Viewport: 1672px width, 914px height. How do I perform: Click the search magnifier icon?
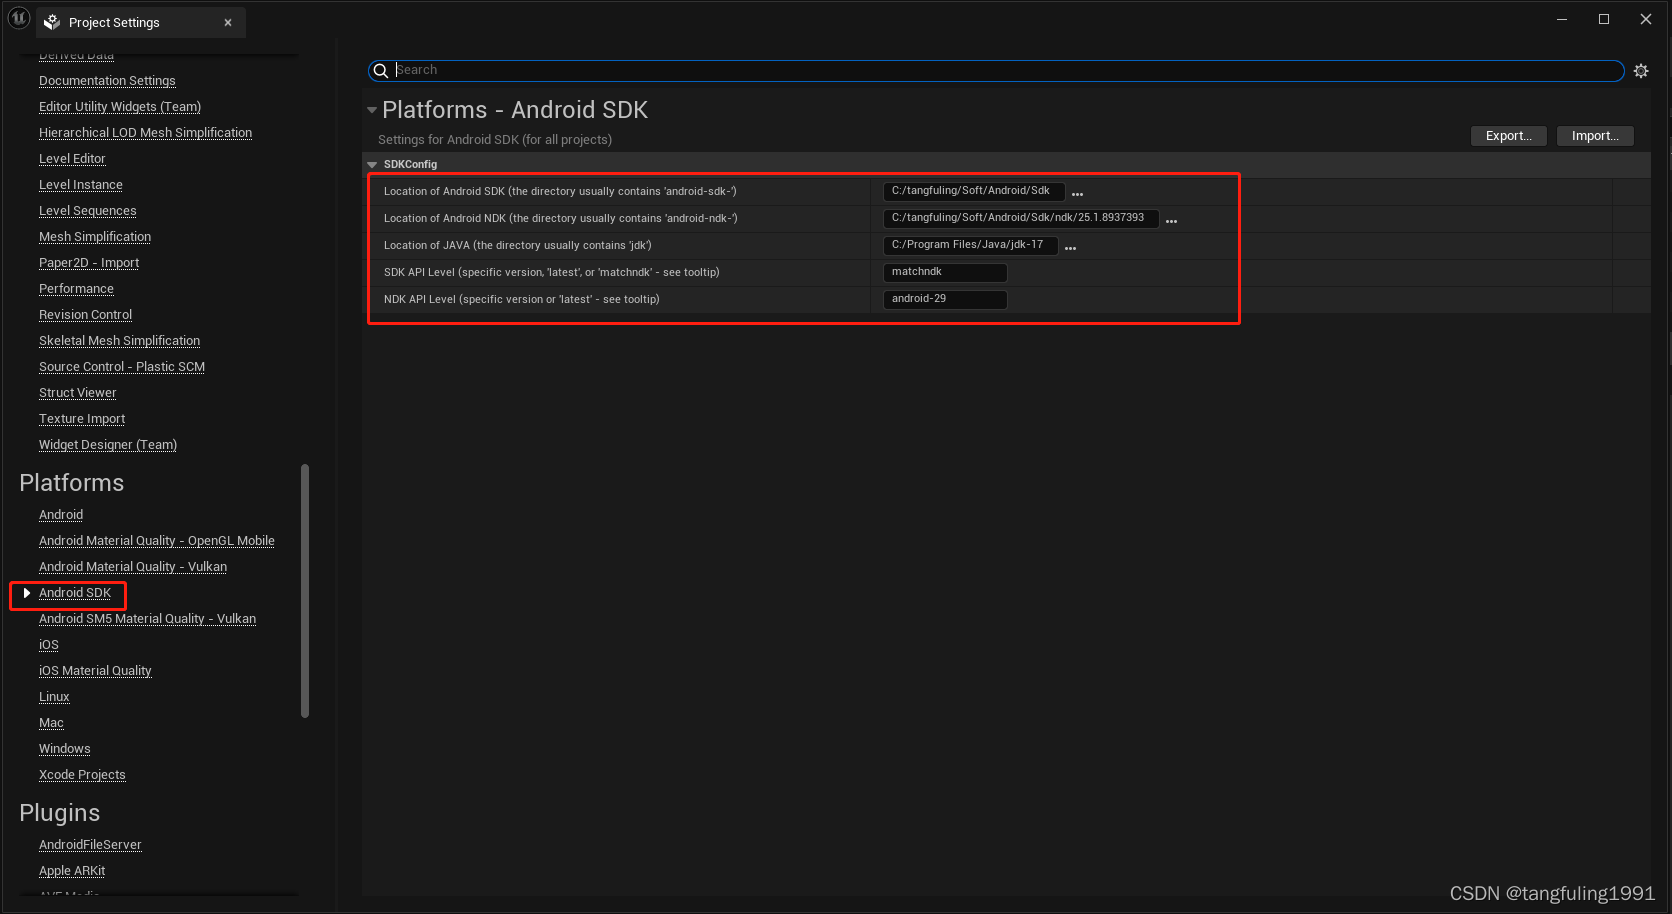coord(381,71)
